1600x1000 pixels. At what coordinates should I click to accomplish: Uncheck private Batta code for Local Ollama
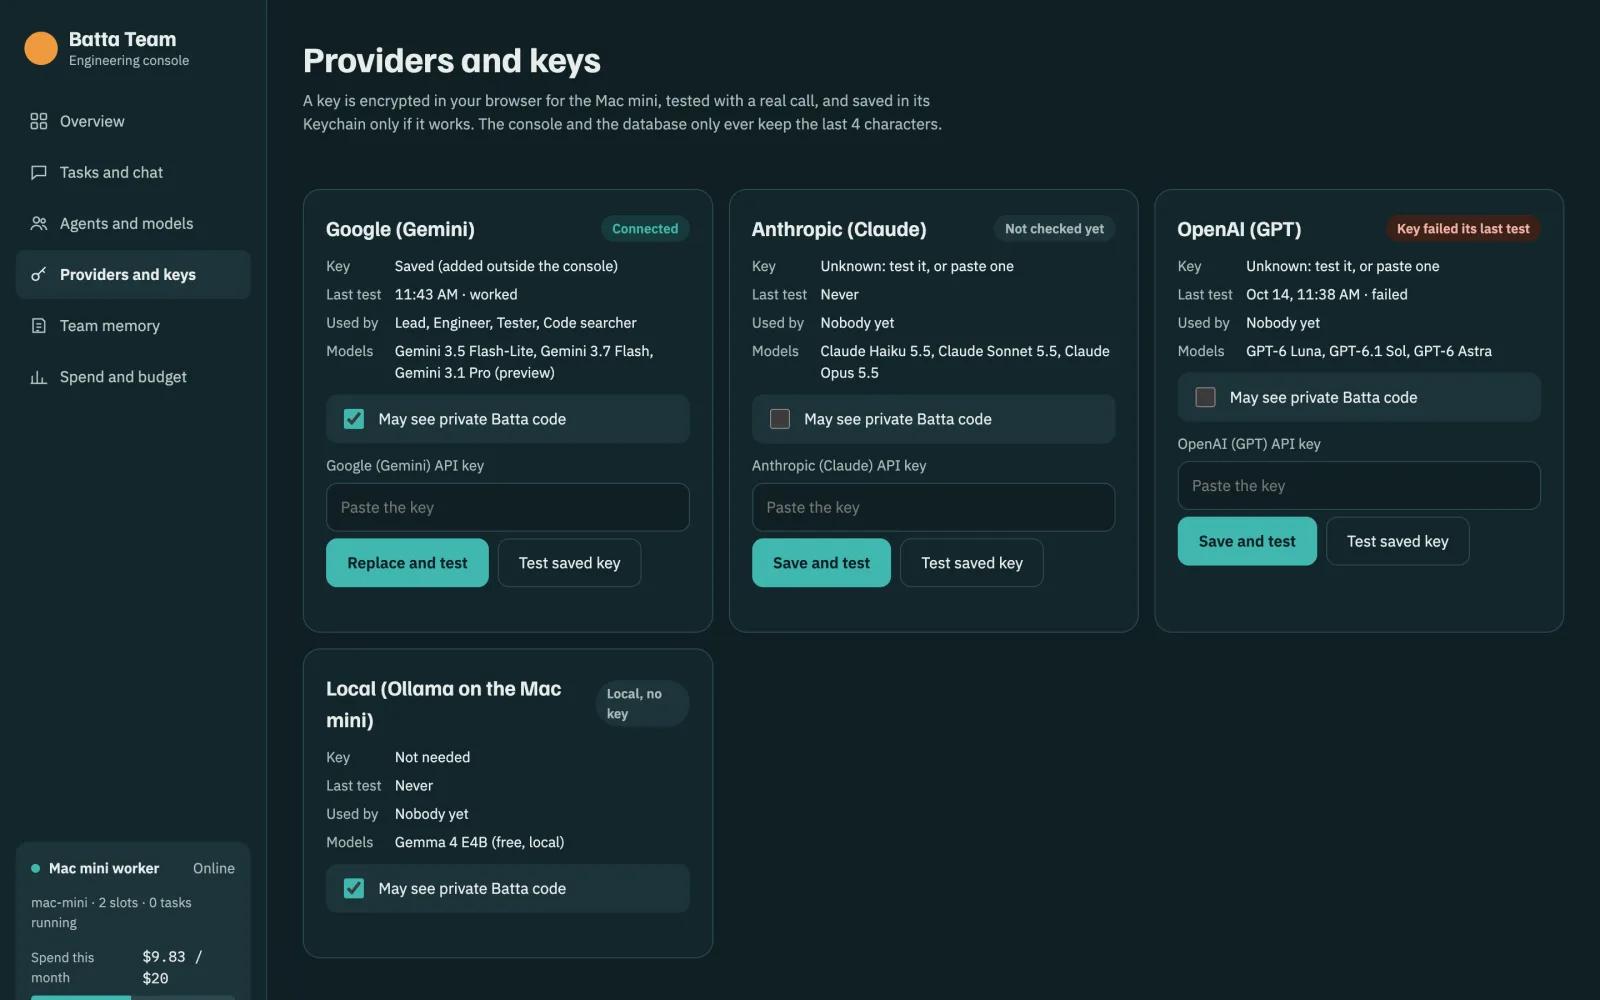[354, 888]
